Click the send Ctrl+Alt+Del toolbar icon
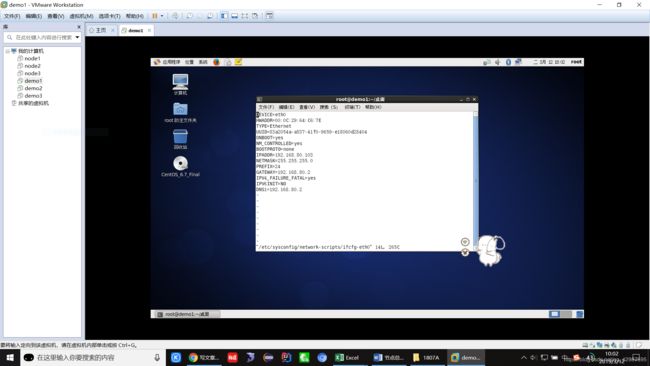Viewport: 650px width, 366px height. pyautogui.click(x=175, y=16)
